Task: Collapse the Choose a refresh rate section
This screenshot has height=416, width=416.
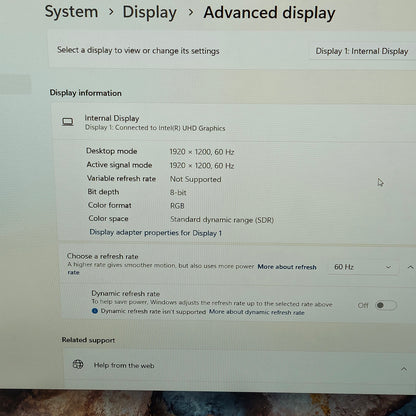Action: pos(410,267)
